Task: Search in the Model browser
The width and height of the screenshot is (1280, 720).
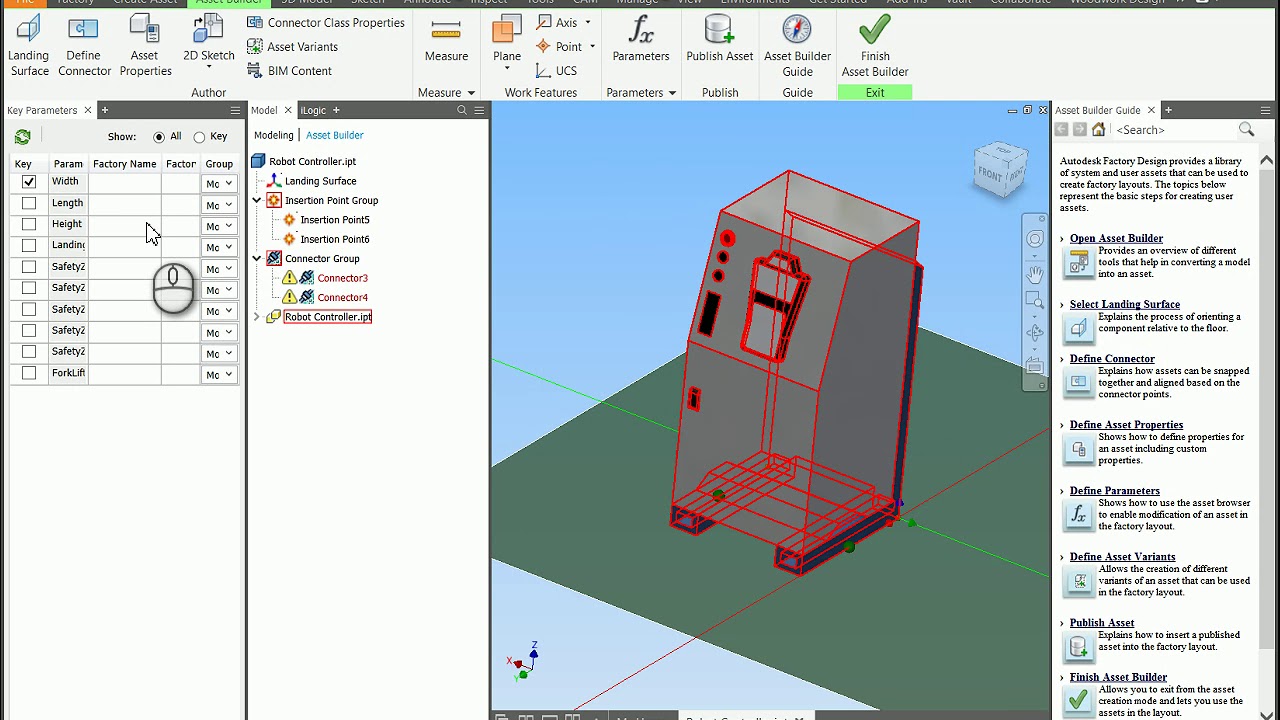Action: (462, 110)
